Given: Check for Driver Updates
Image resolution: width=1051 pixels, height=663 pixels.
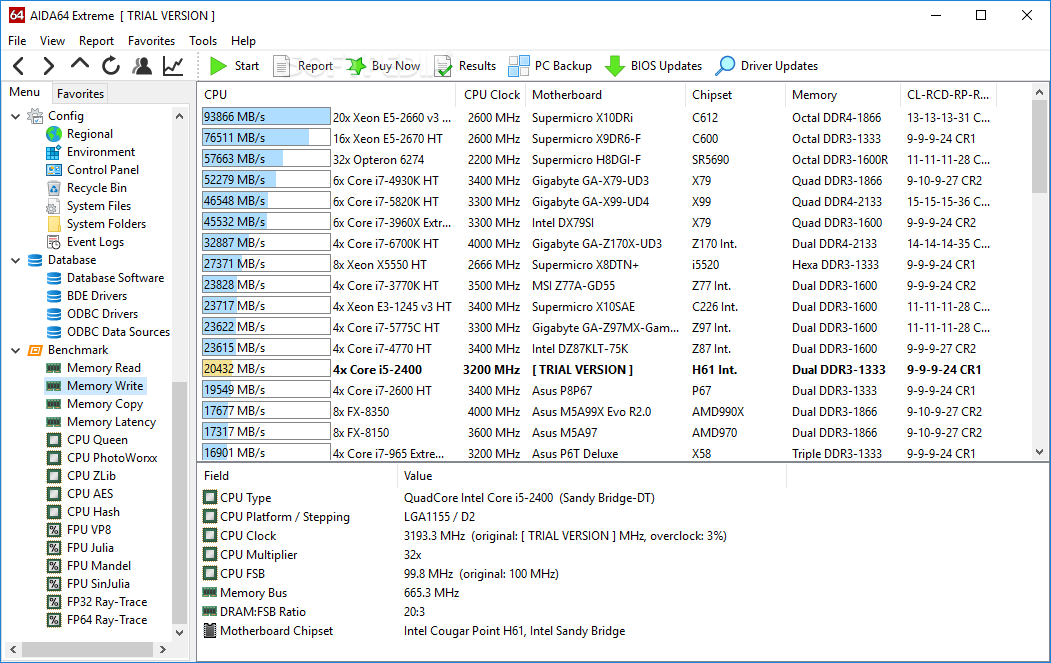Looking at the screenshot, I should [767, 66].
